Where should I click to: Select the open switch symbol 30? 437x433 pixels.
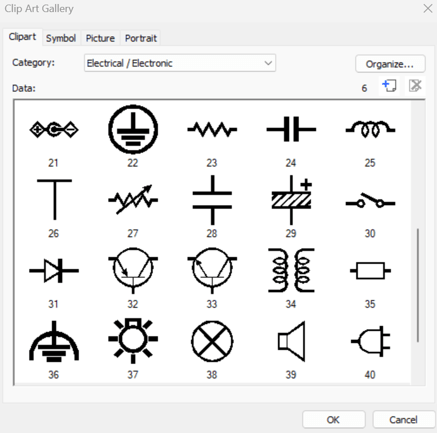[x=370, y=200]
